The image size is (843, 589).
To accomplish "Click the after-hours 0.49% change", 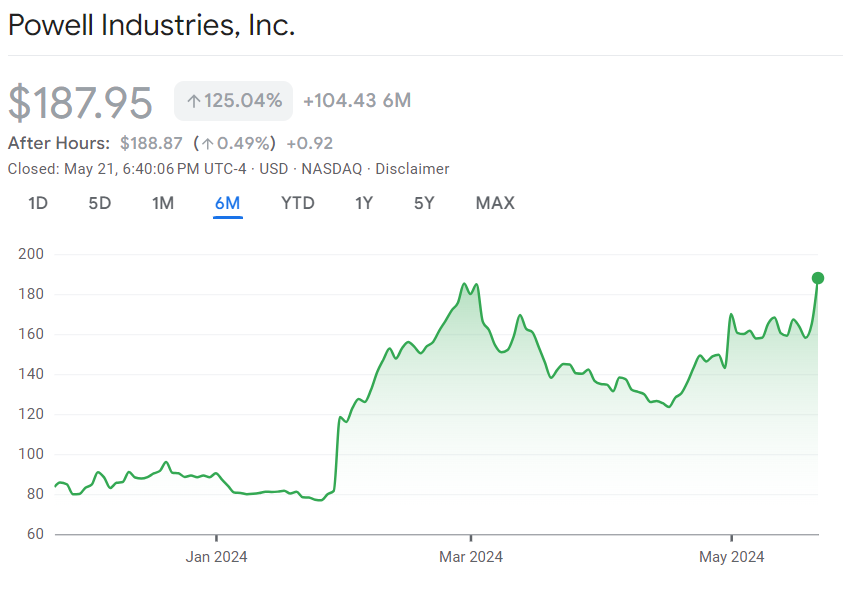I will point(235,143).
